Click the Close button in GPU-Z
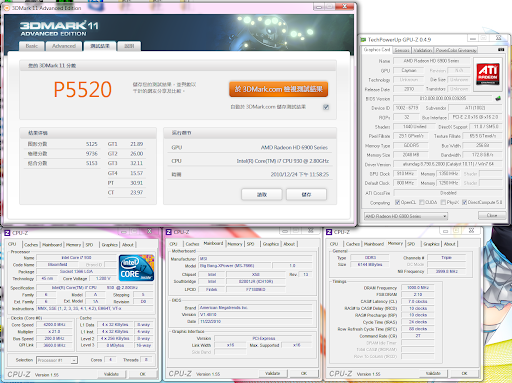The height and width of the screenshot is (383, 512). [492, 216]
